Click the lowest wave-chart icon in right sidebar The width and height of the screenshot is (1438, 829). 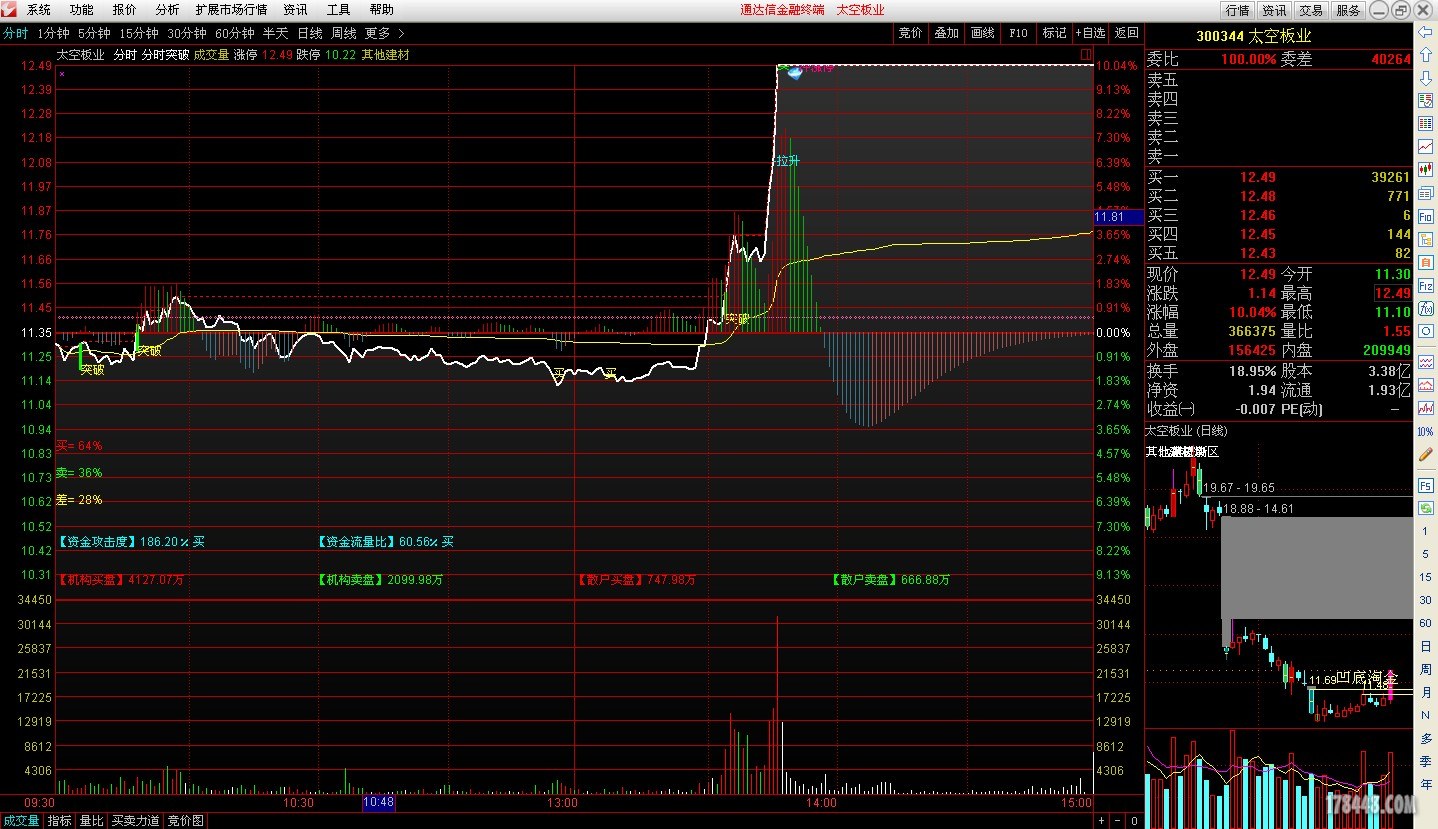1425,408
